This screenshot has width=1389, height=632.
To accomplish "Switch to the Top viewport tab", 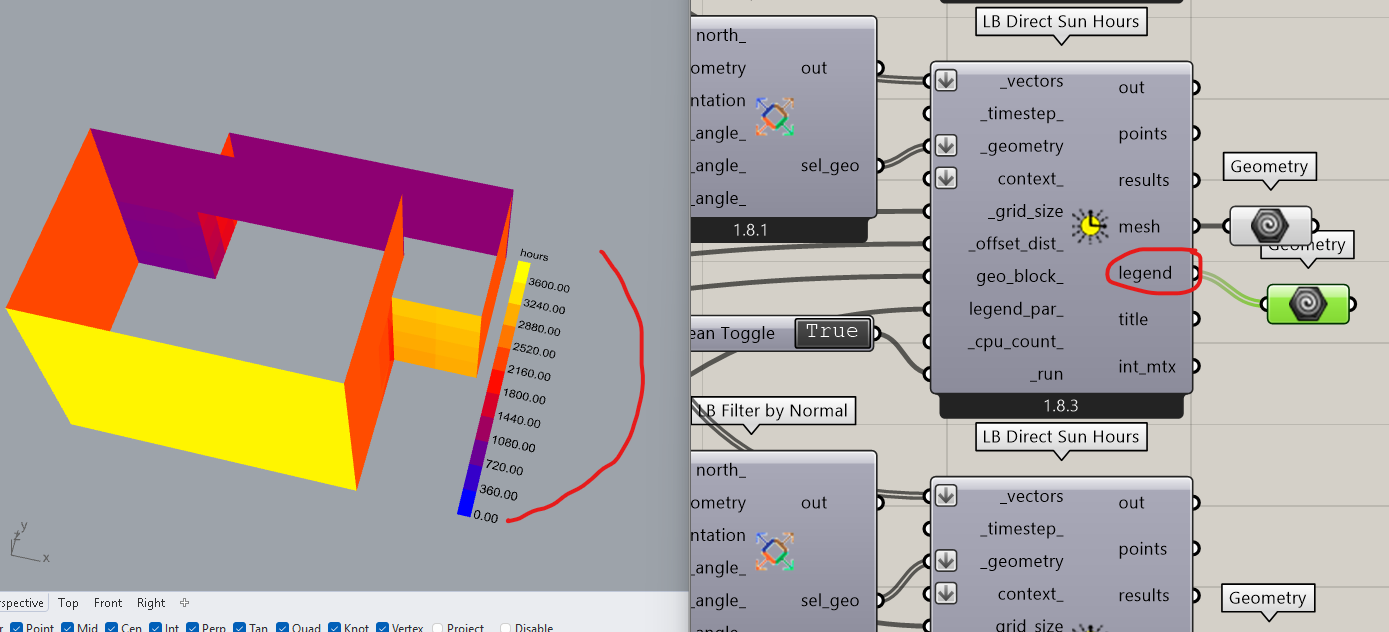I will point(68,603).
